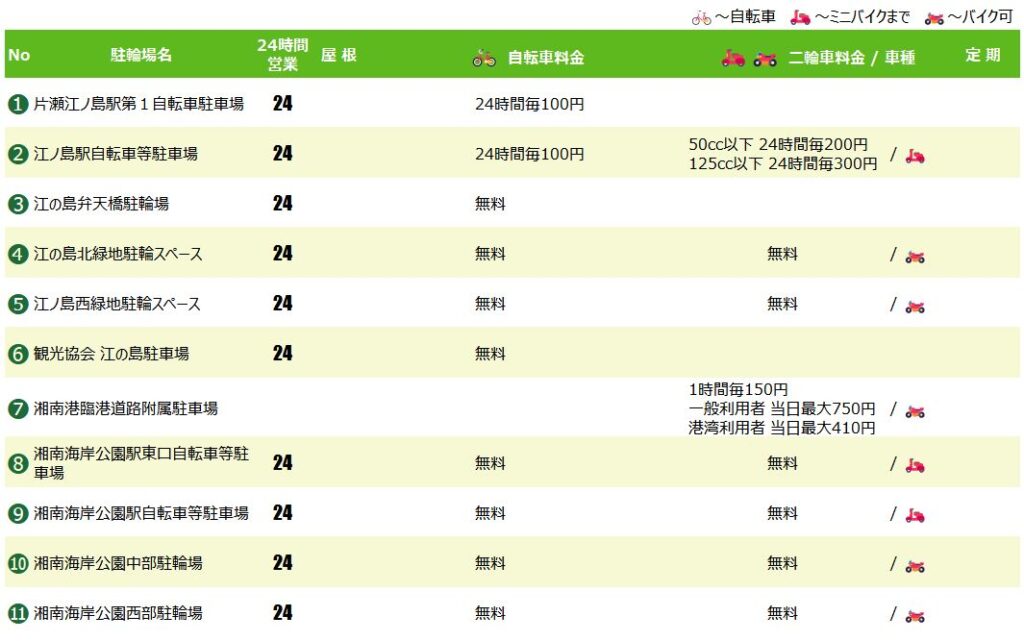Open the 江の島弁天橋駐輪場 entry
Viewport: 1024px width, 641px height.
(101, 204)
